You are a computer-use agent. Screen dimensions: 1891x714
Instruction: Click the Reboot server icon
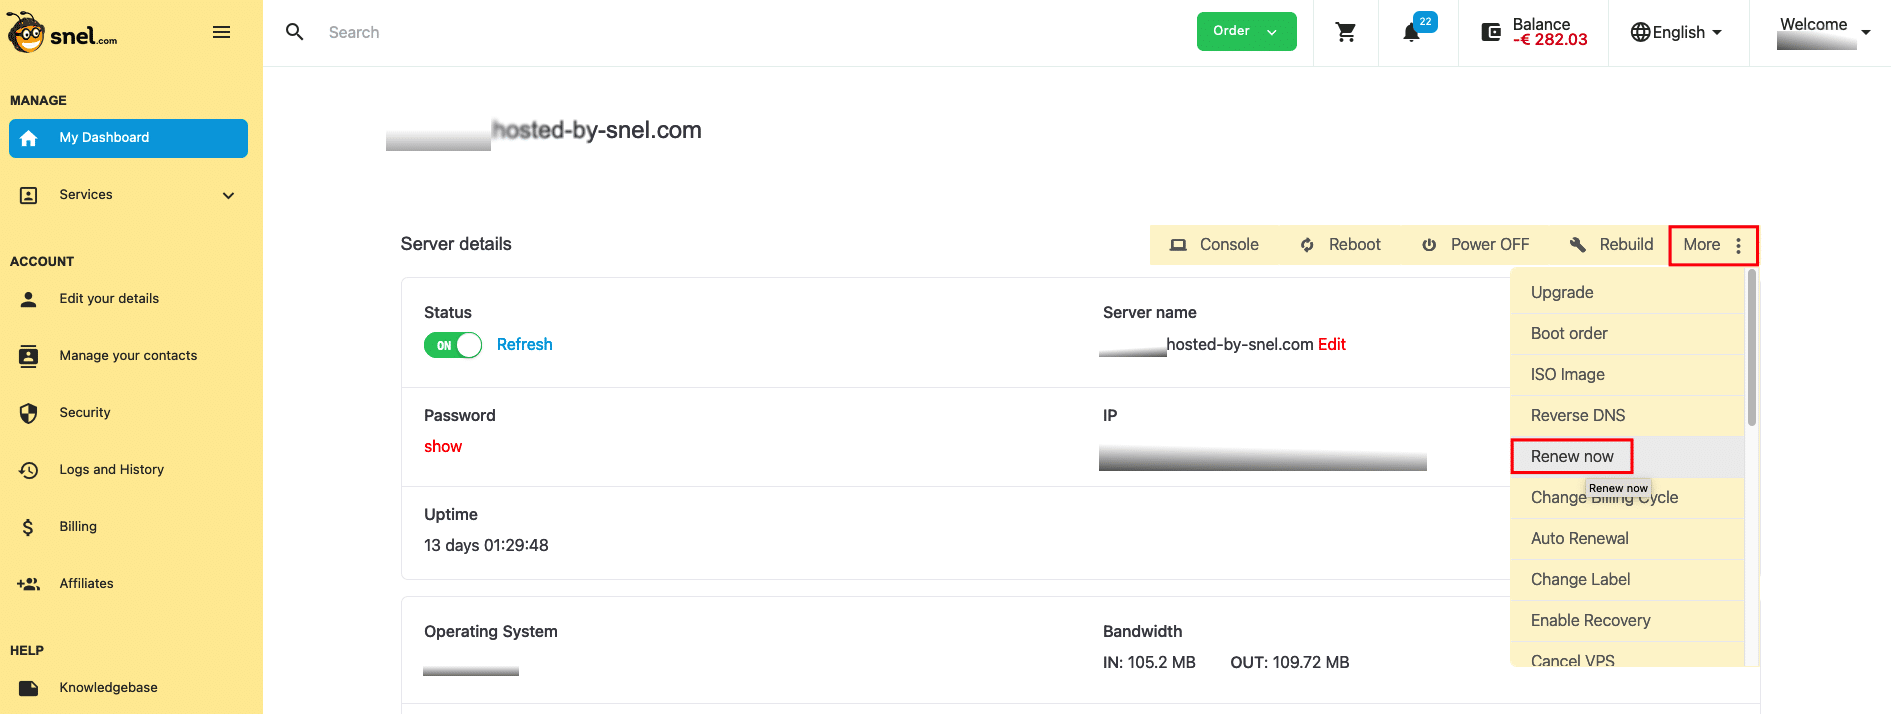1307,245
